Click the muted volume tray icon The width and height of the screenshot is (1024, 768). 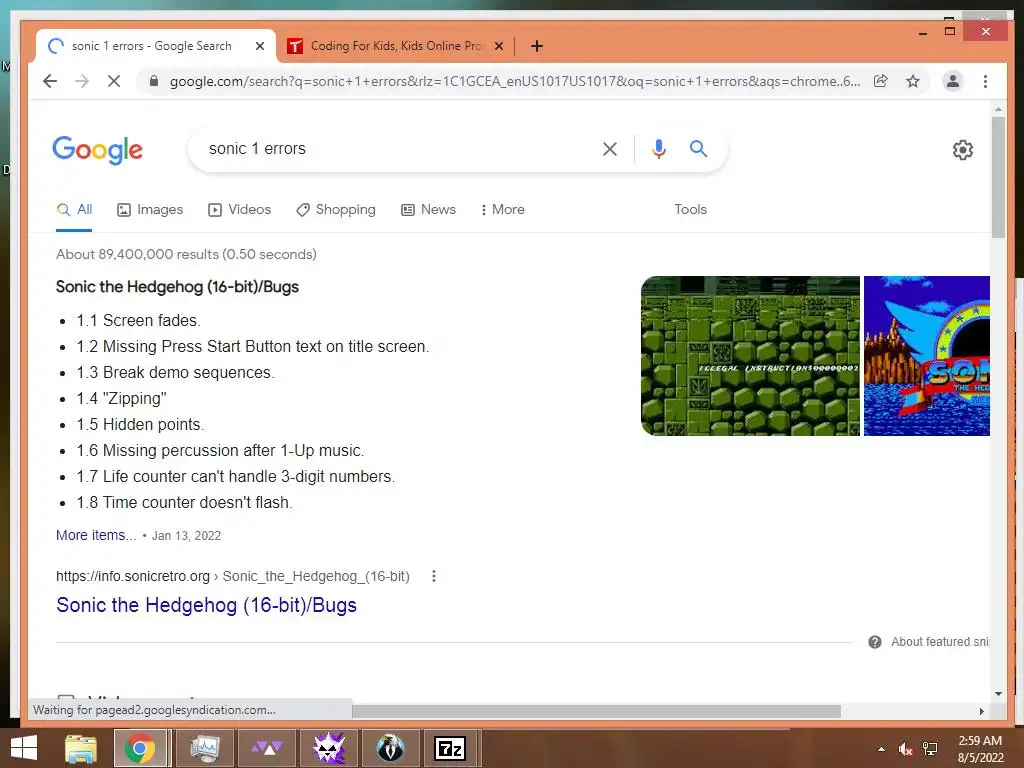(905, 749)
